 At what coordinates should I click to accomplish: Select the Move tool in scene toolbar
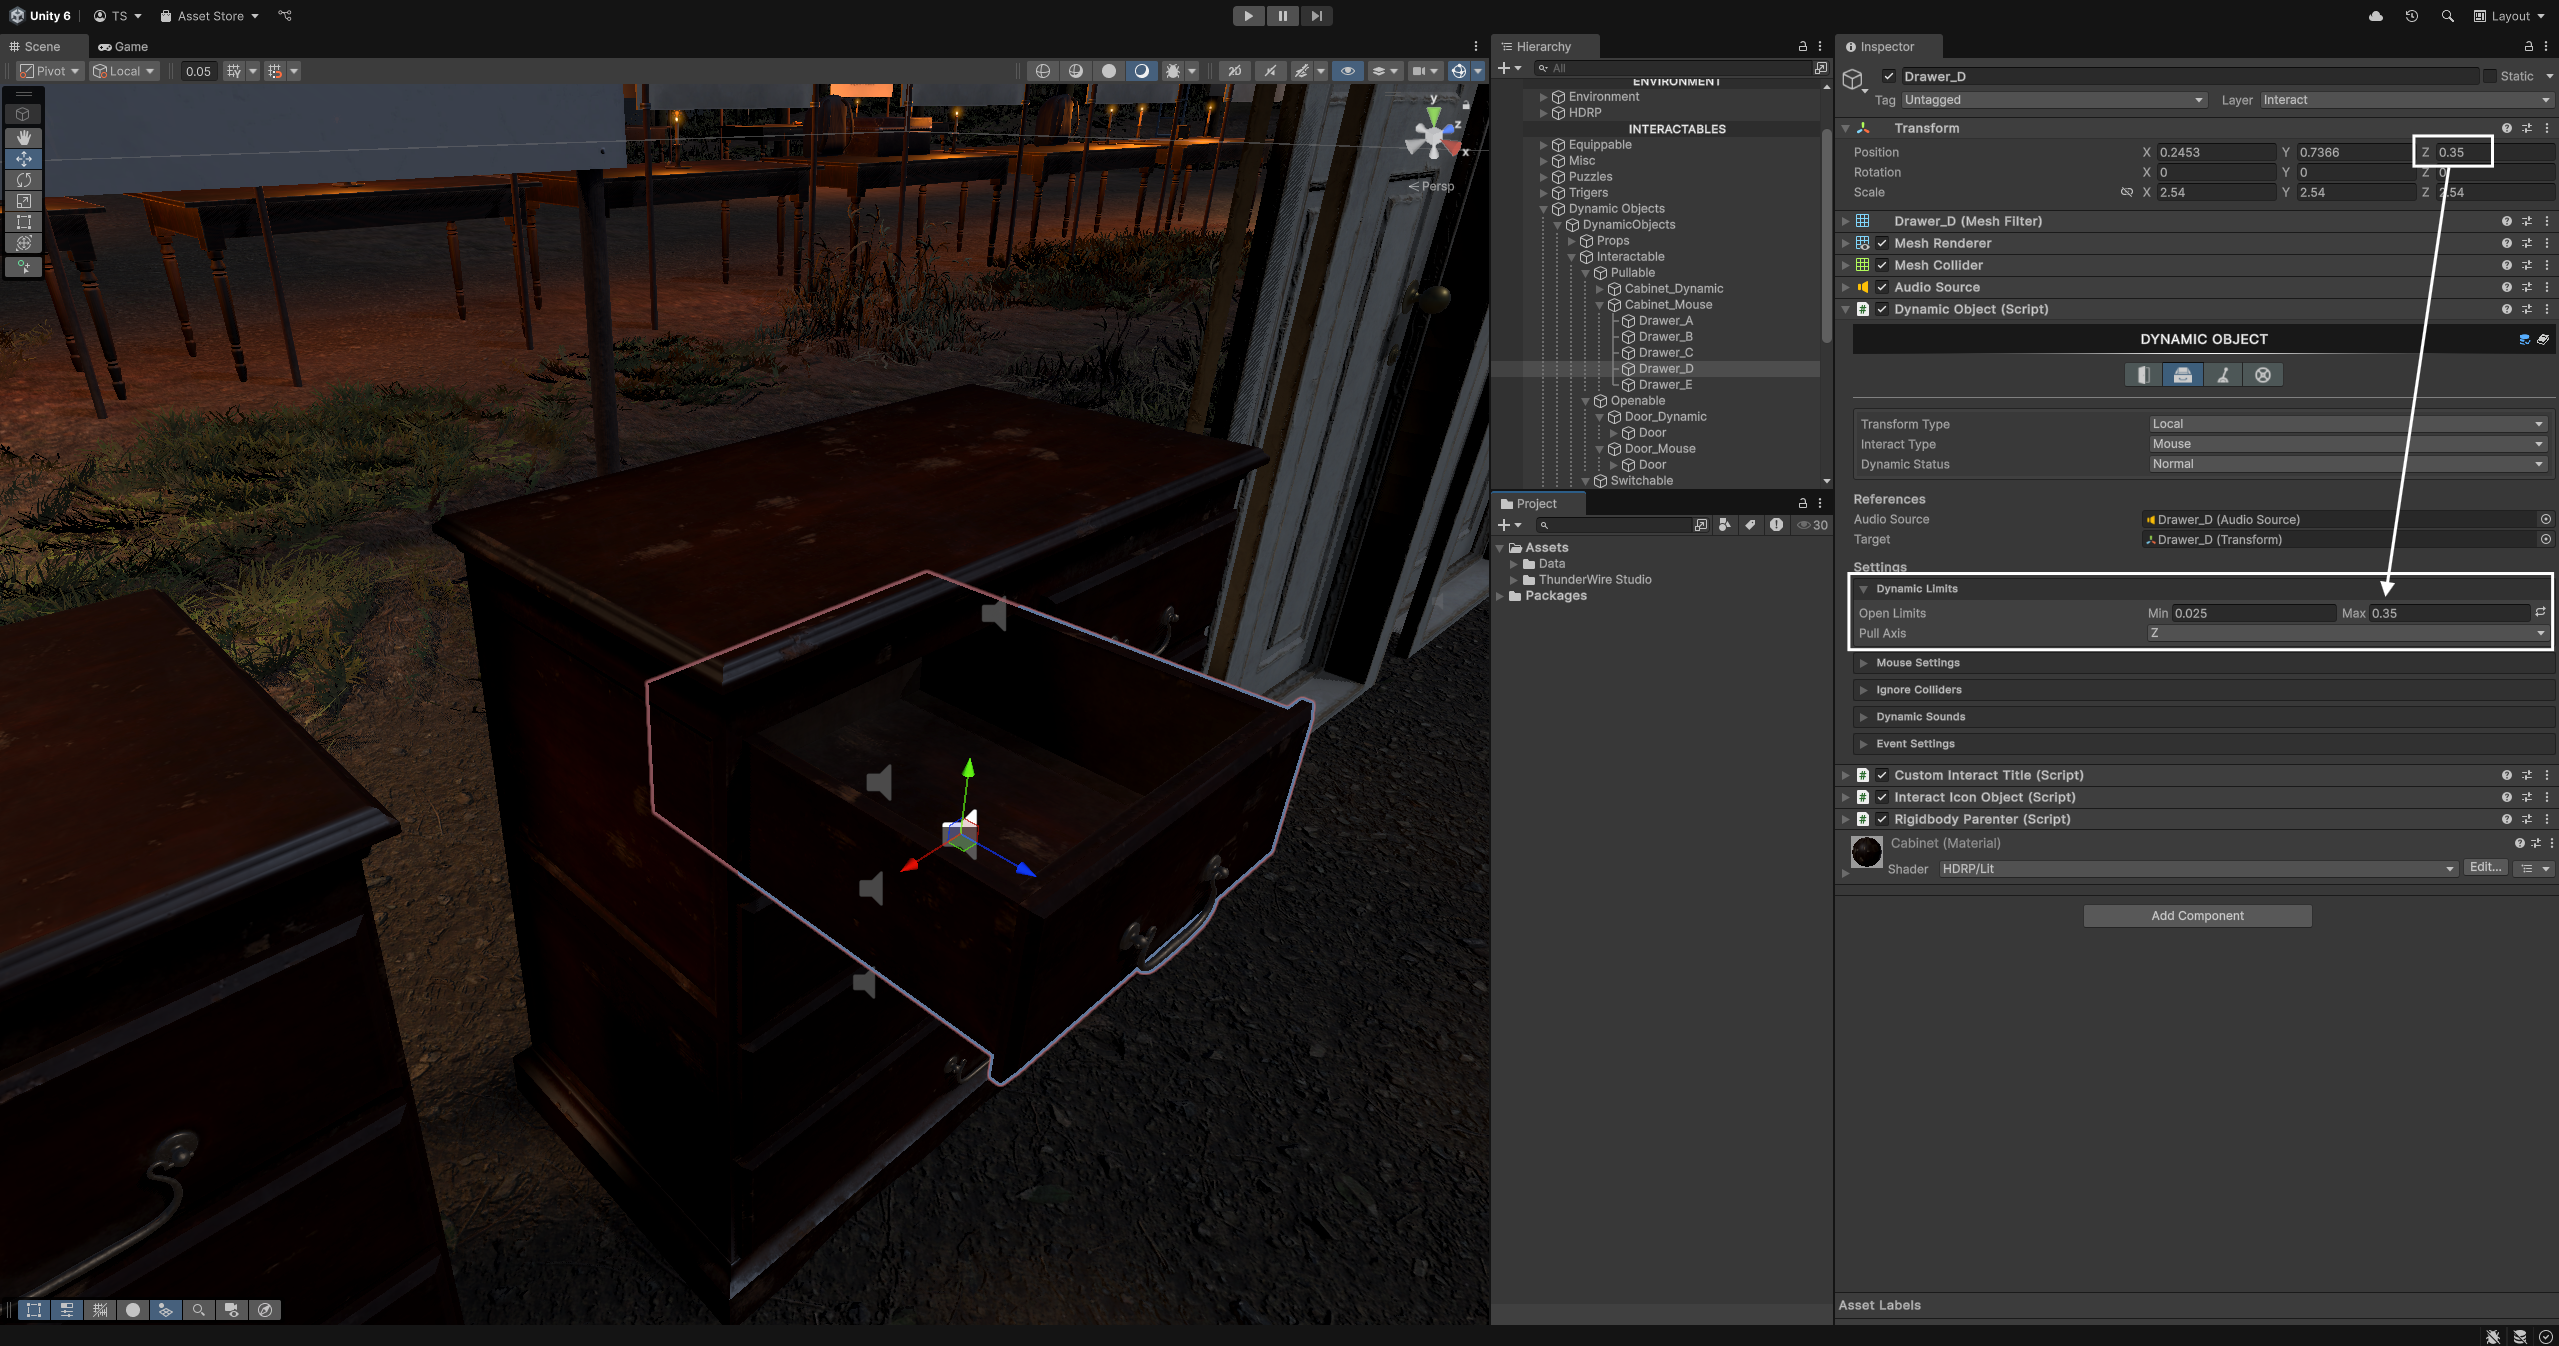pyautogui.click(x=24, y=159)
